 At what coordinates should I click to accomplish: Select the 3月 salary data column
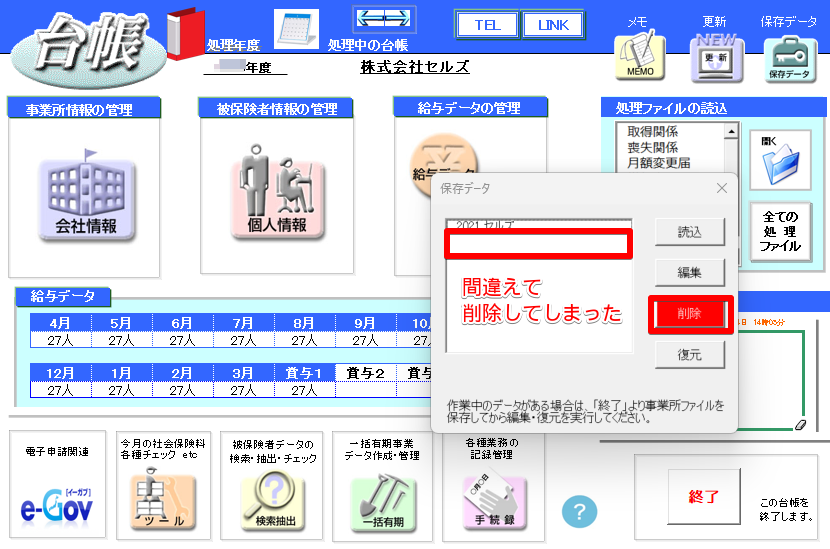coord(243,373)
